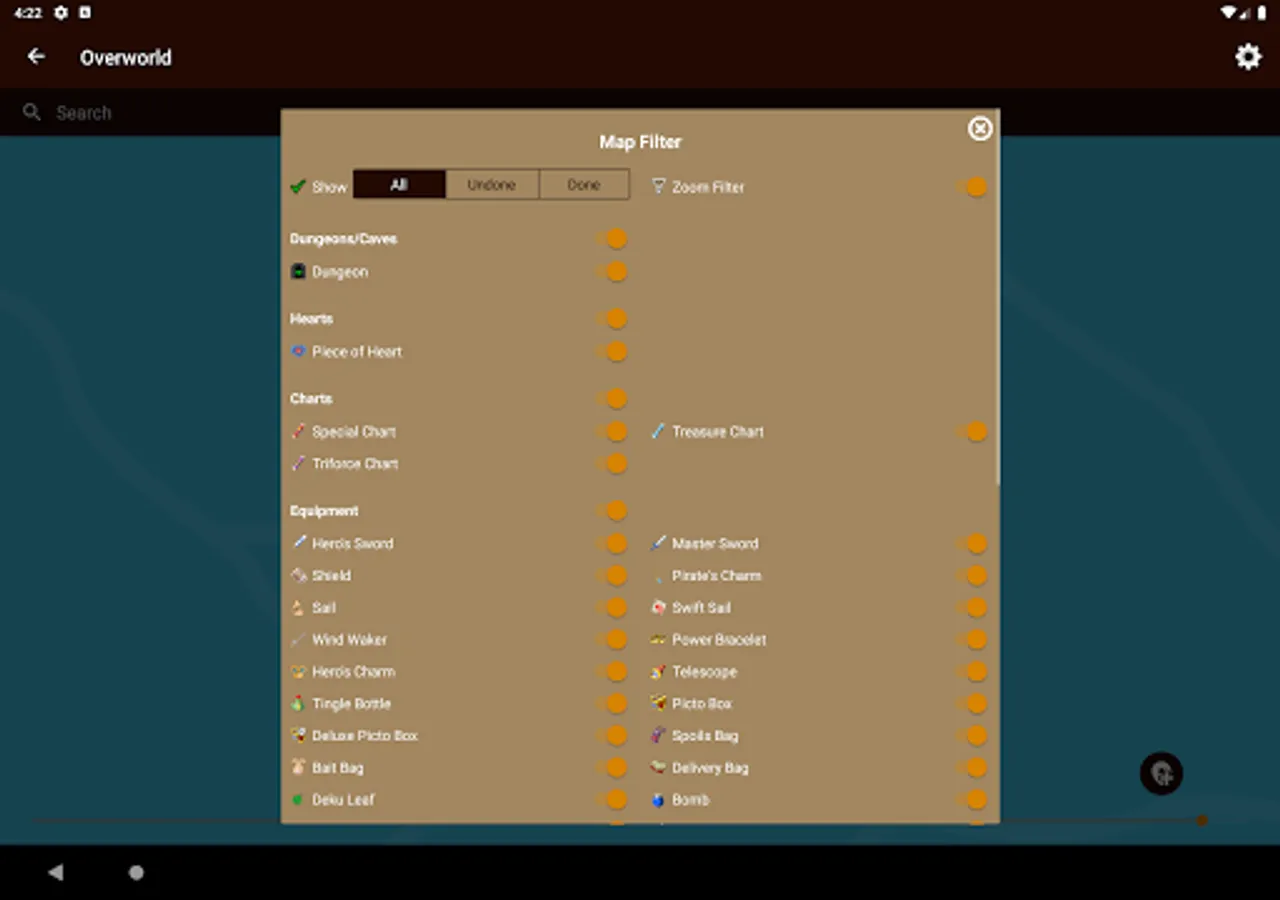Viewport: 1280px width, 900px height.
Task: Toggle the Shield switch
Action: (612, 575)
